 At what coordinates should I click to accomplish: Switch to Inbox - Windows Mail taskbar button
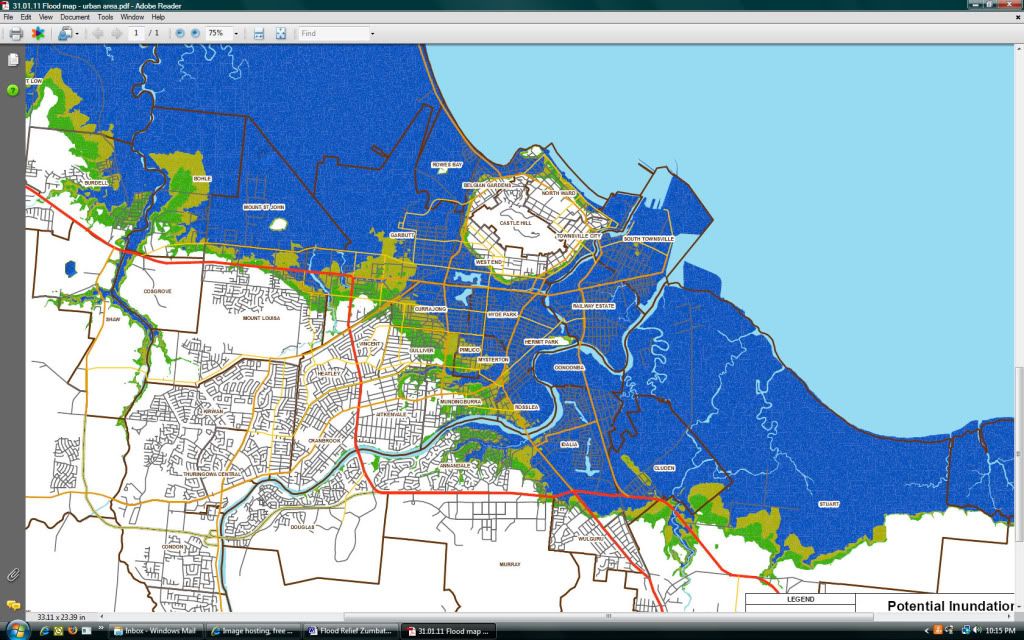click(x=155, y=631)
